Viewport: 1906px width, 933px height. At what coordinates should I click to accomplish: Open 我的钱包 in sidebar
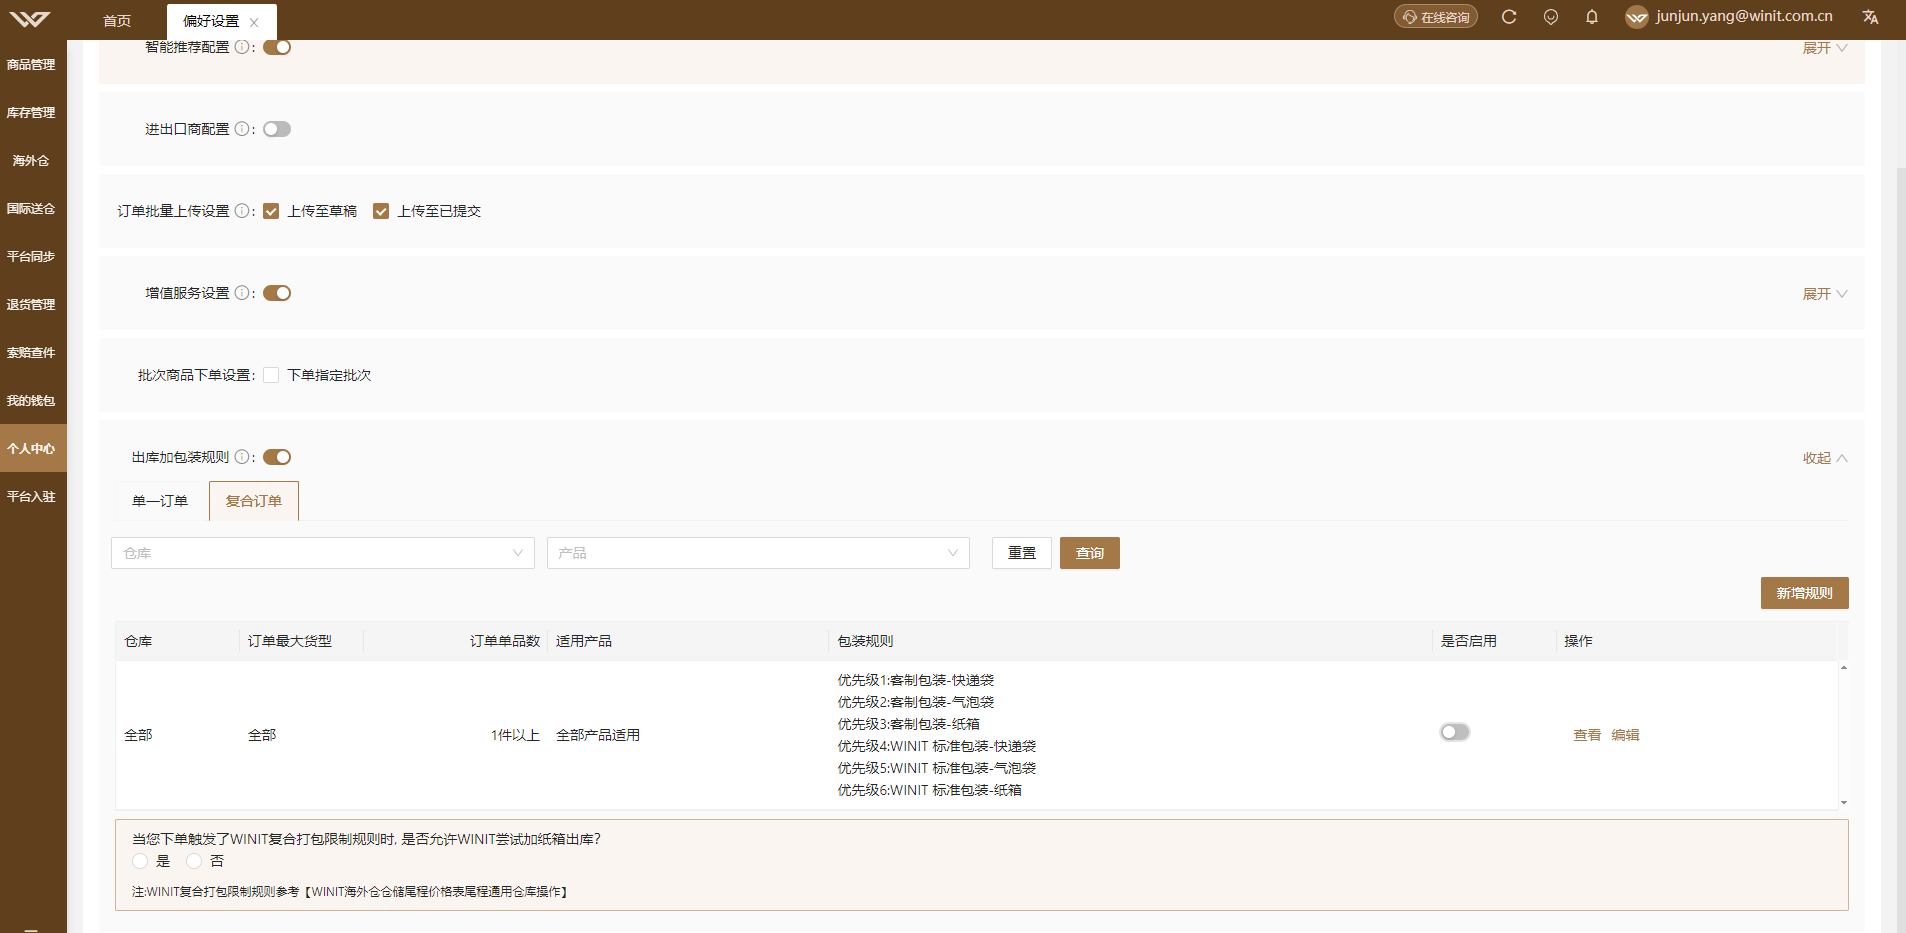pos(32,401)
